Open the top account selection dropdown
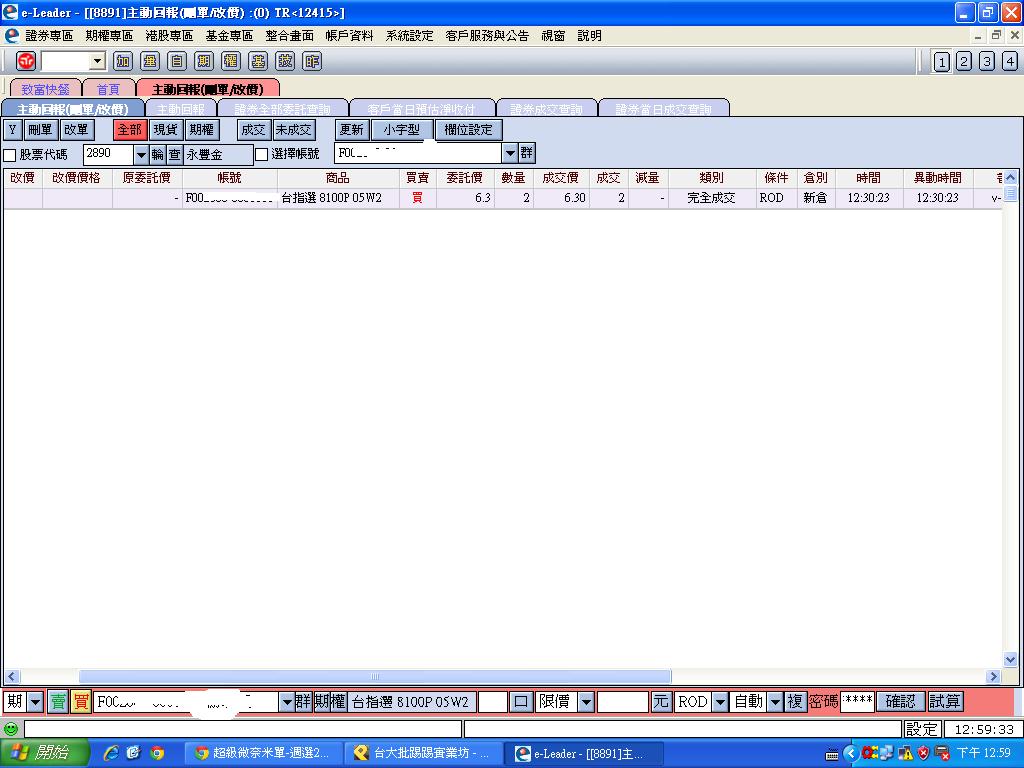The image size is (1024, 768). tap(510, 153)
